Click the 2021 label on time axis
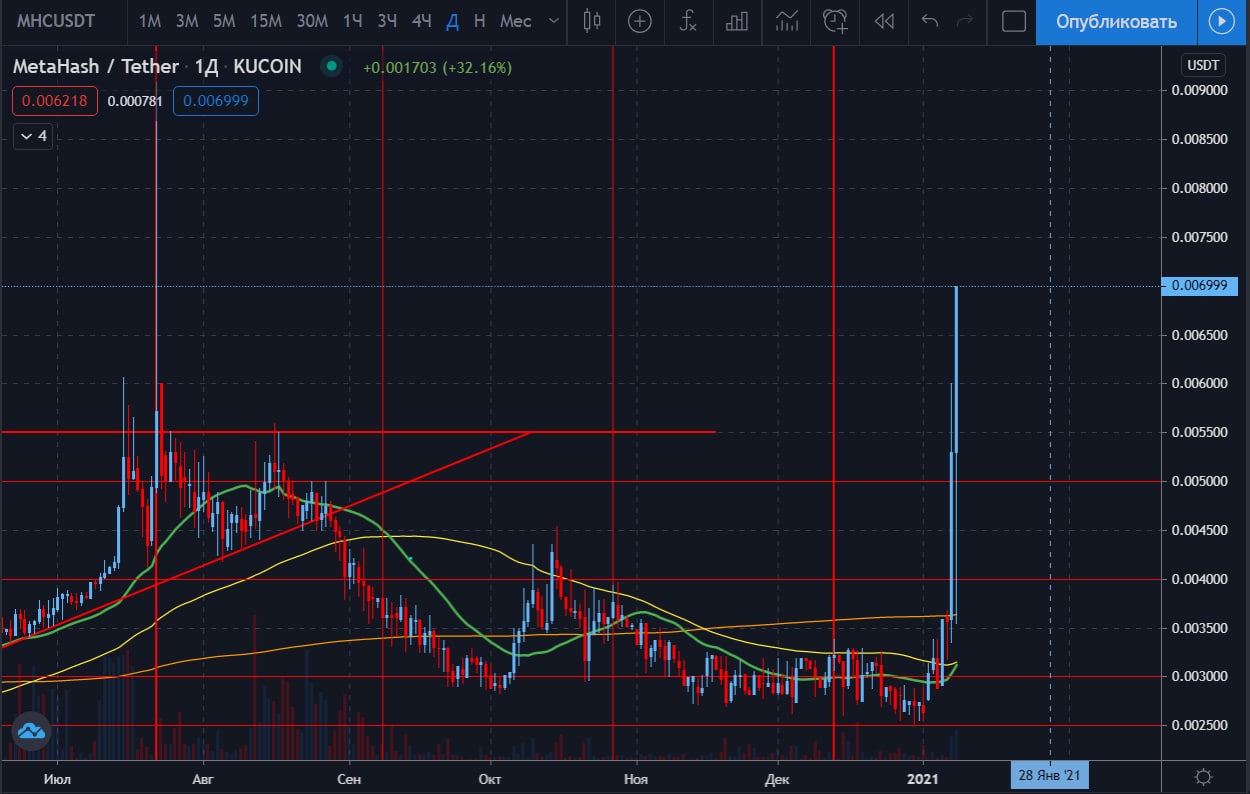 (x=924, y=778)
